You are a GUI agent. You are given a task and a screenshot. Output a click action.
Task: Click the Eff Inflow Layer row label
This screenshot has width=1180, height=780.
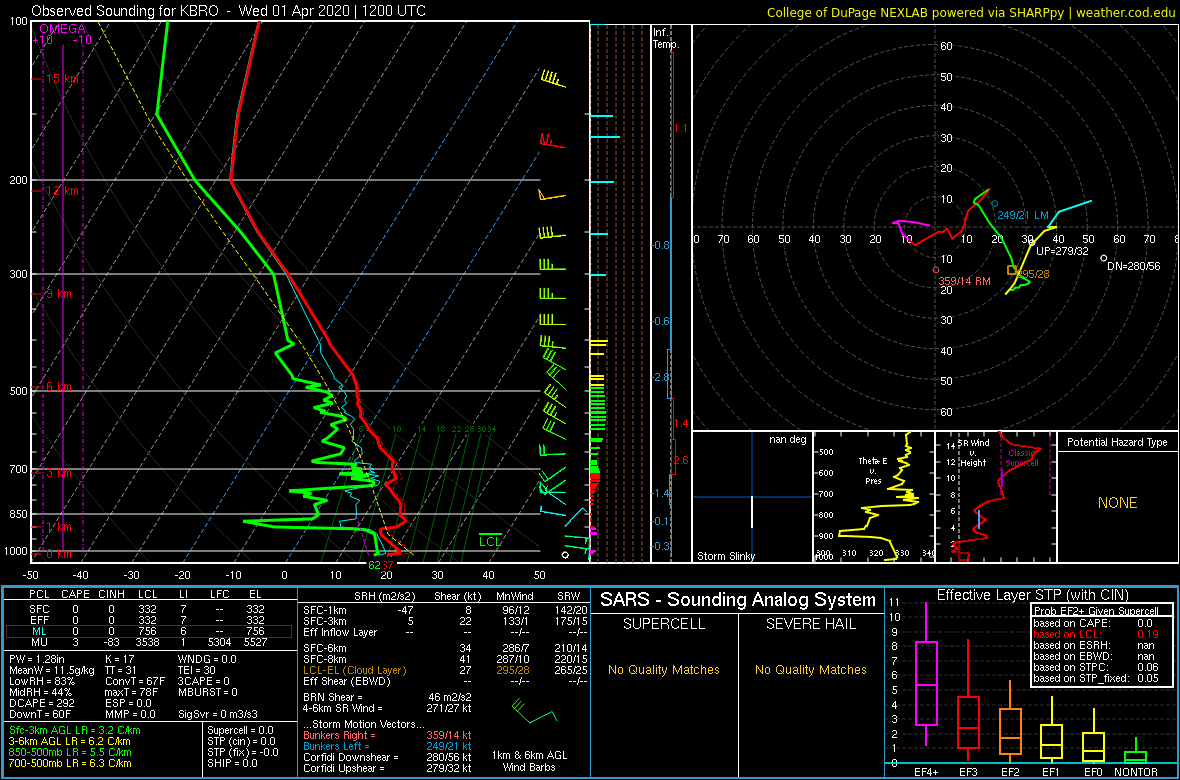[x=338, y=632]
